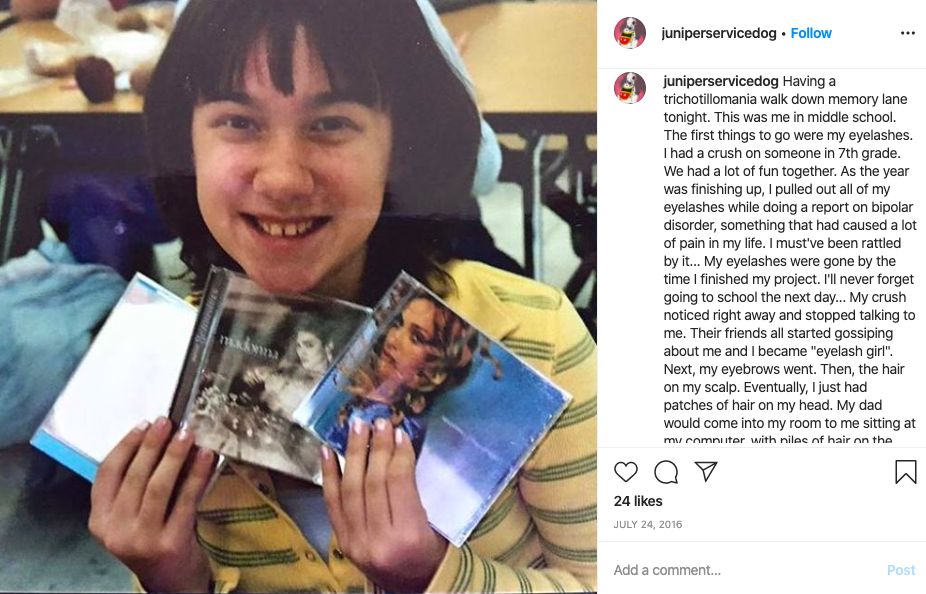
Task: Click caption profile avatar
Action: [630, 87]
